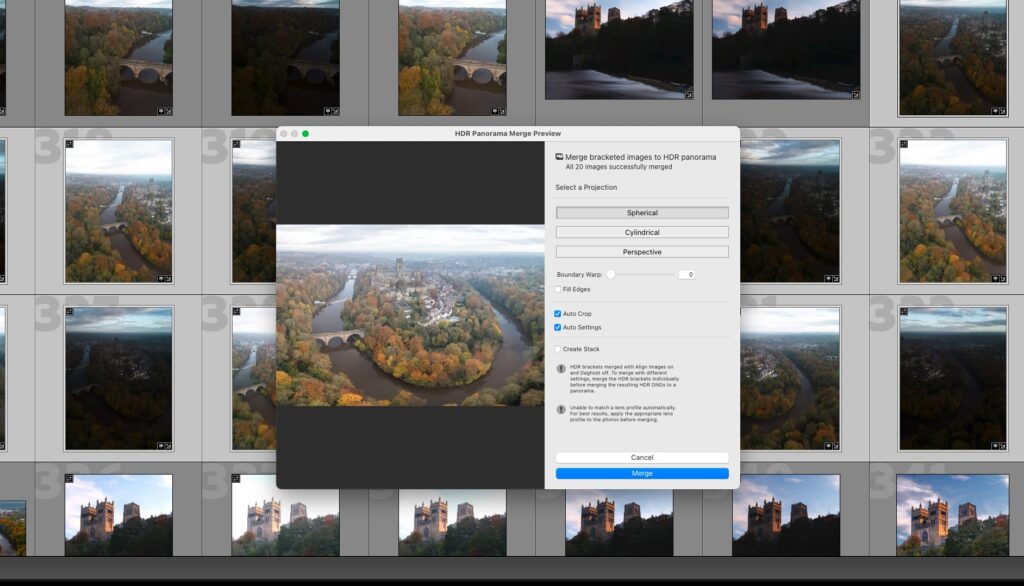Select dark aerial thumbnail right of projection buttons
Image resolution: width=1024 pixels, height=586 pixels.
[790, 211]
